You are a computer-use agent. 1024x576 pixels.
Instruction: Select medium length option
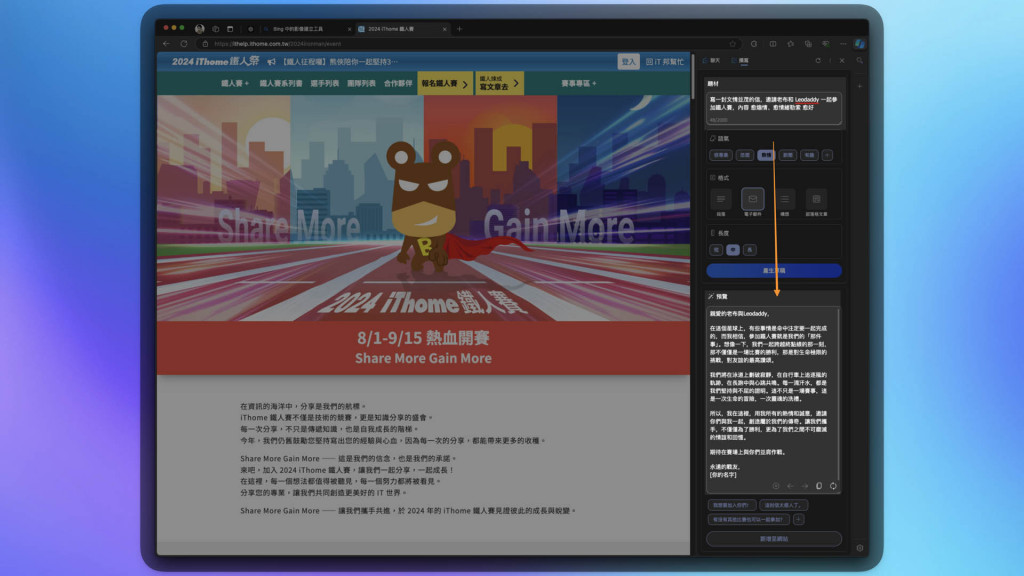[x=733, y=249]
